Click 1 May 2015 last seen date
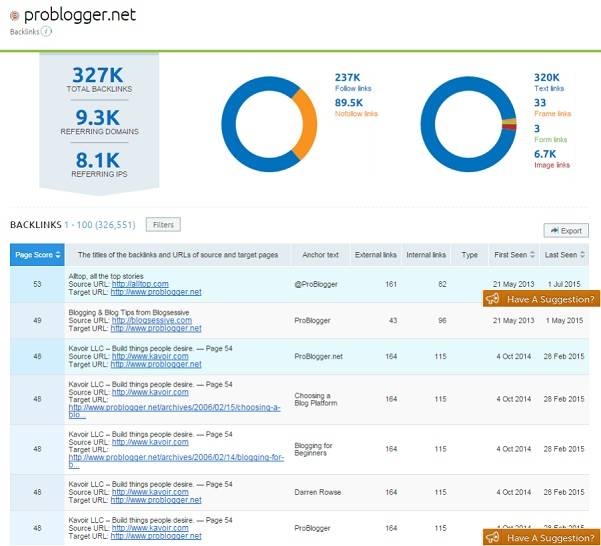 tap(564, 320)
